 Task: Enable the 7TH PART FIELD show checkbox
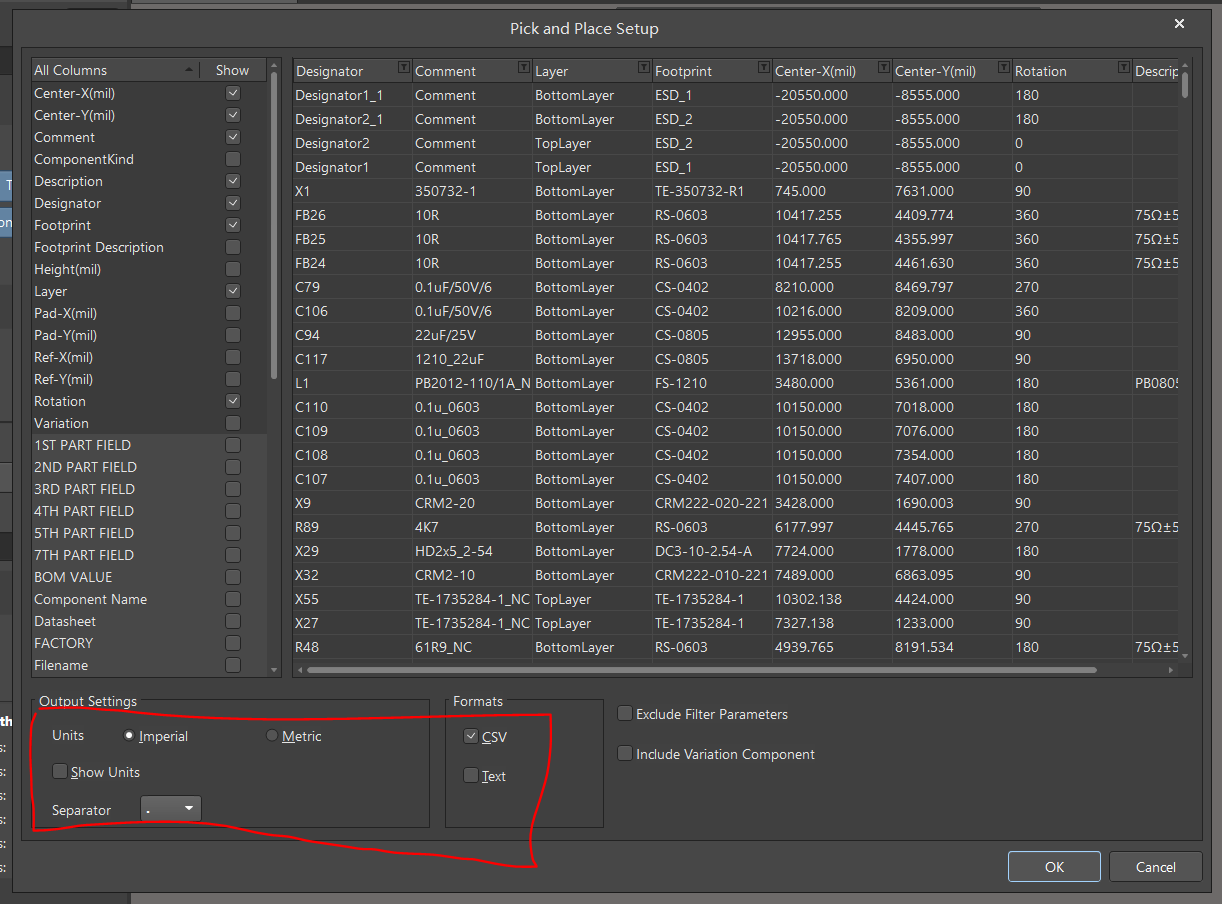tap(233, 555)
